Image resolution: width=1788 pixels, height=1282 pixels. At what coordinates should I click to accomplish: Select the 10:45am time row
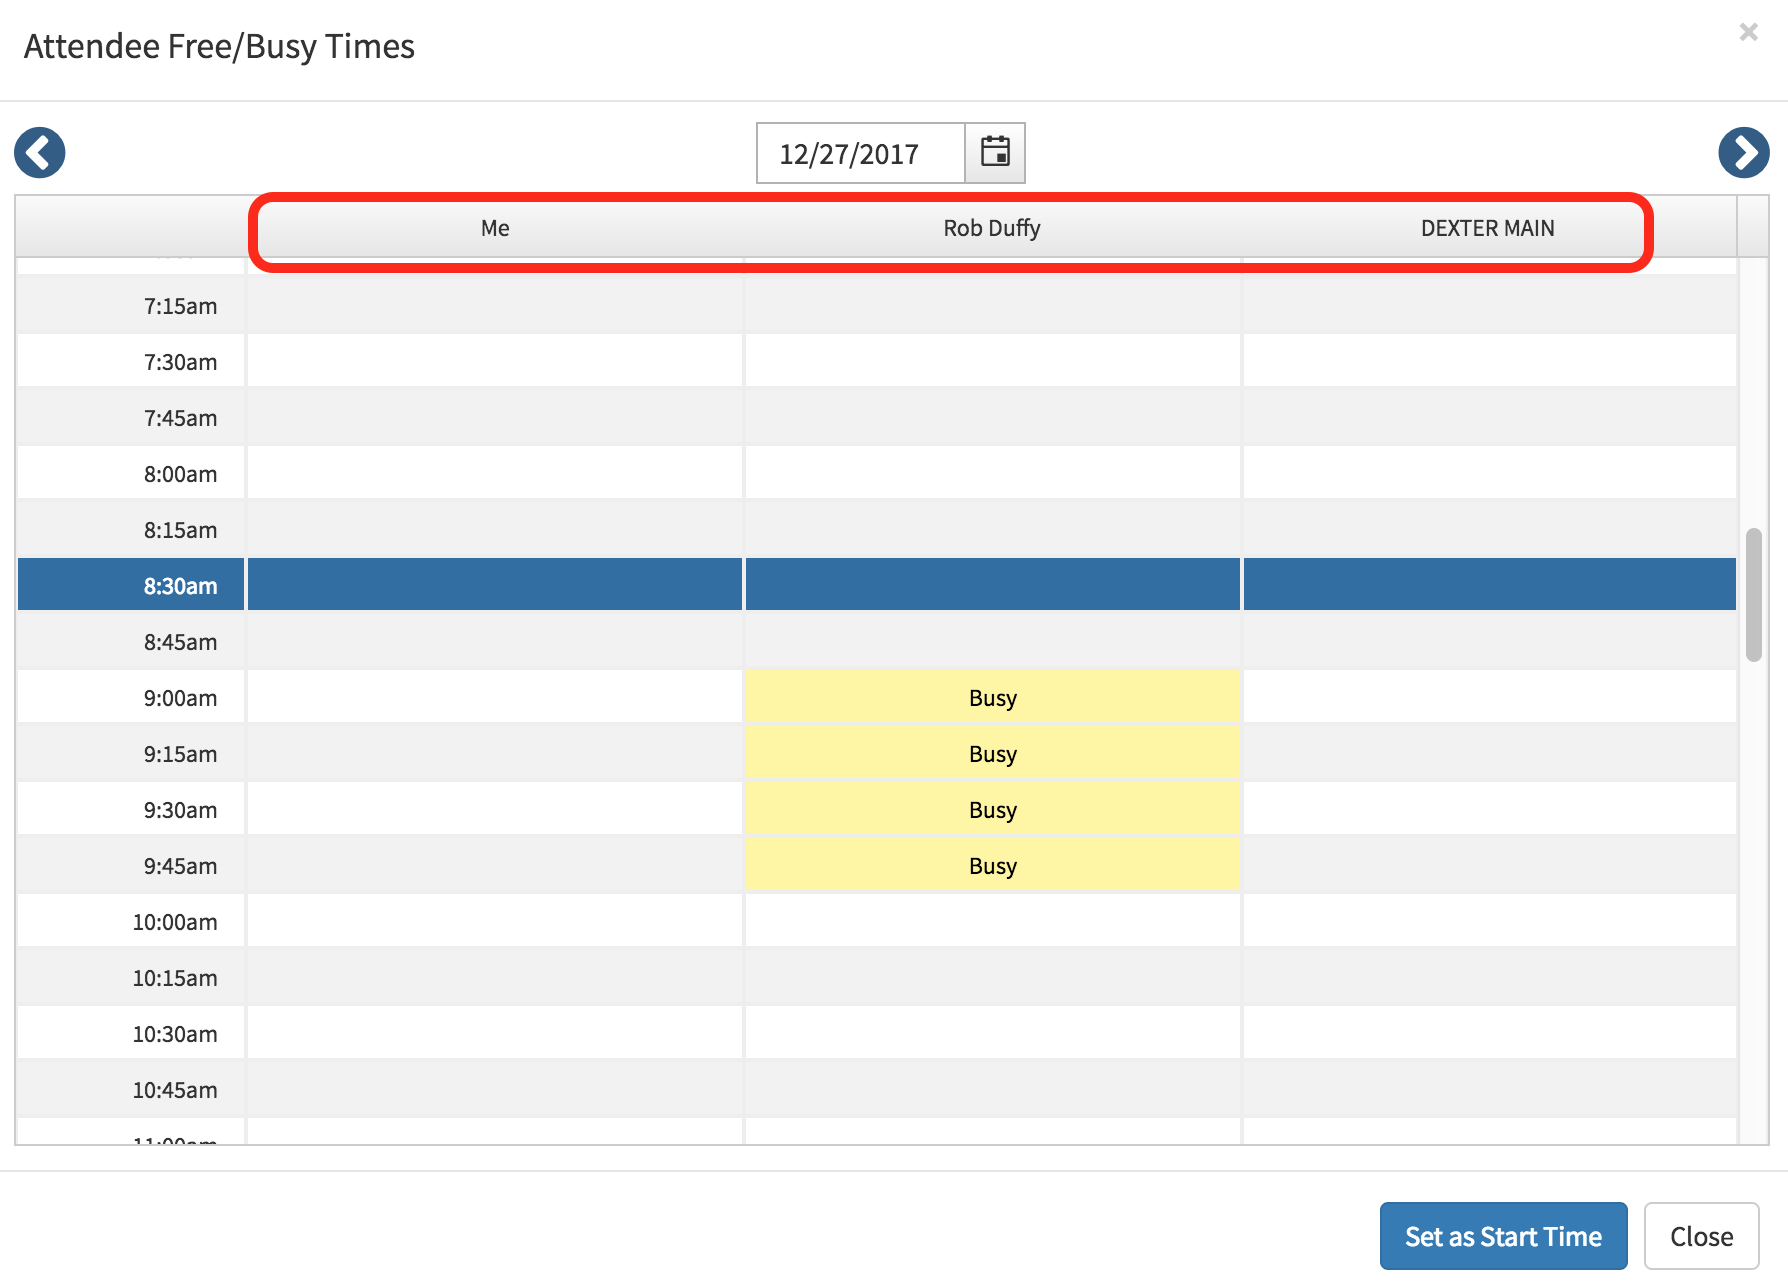[x=175, y=1090]
